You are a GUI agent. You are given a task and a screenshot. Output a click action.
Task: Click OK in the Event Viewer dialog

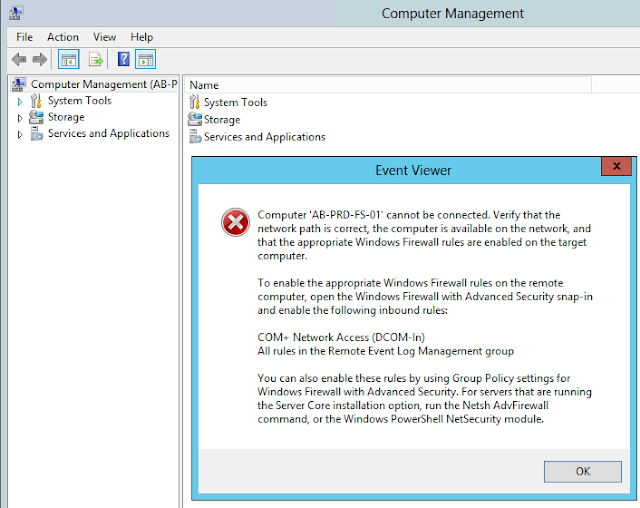[582, 471]
